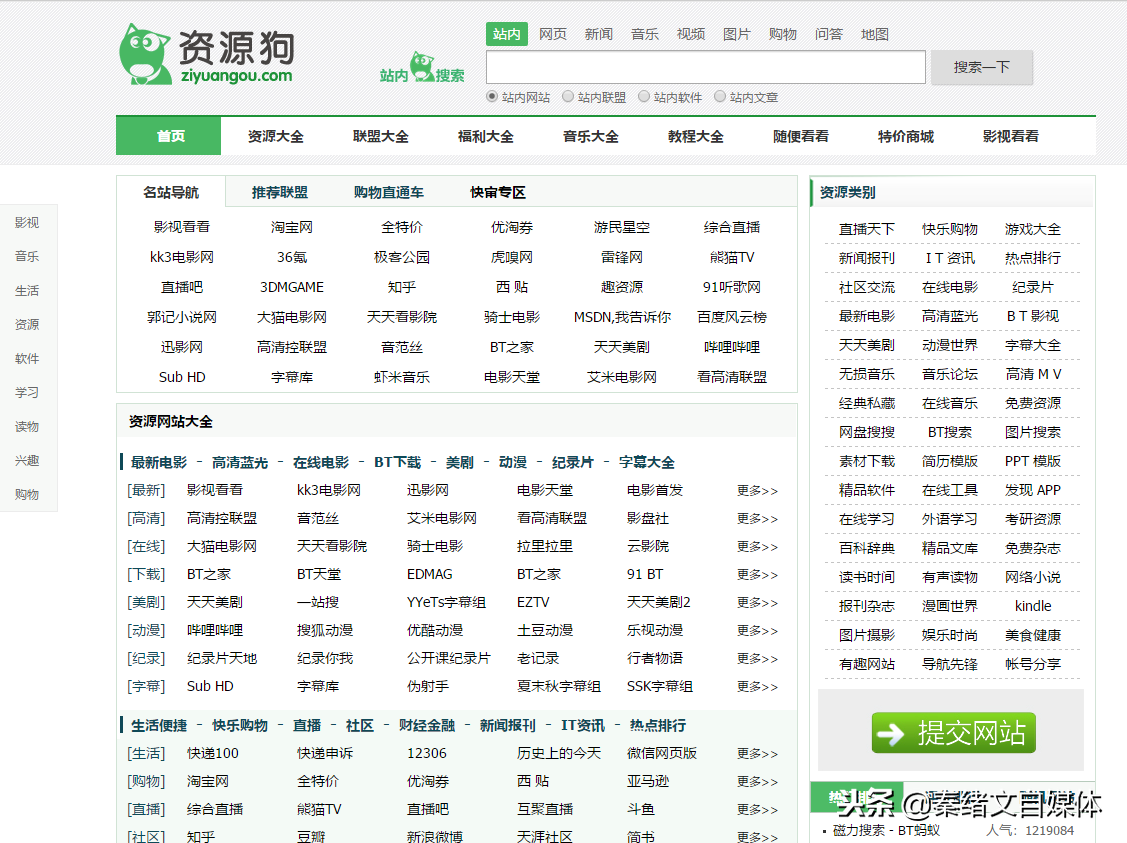This screenshot has height=843, width=1127.
Task: Open the 特价商城 menu item
Action: click(905, 136)
